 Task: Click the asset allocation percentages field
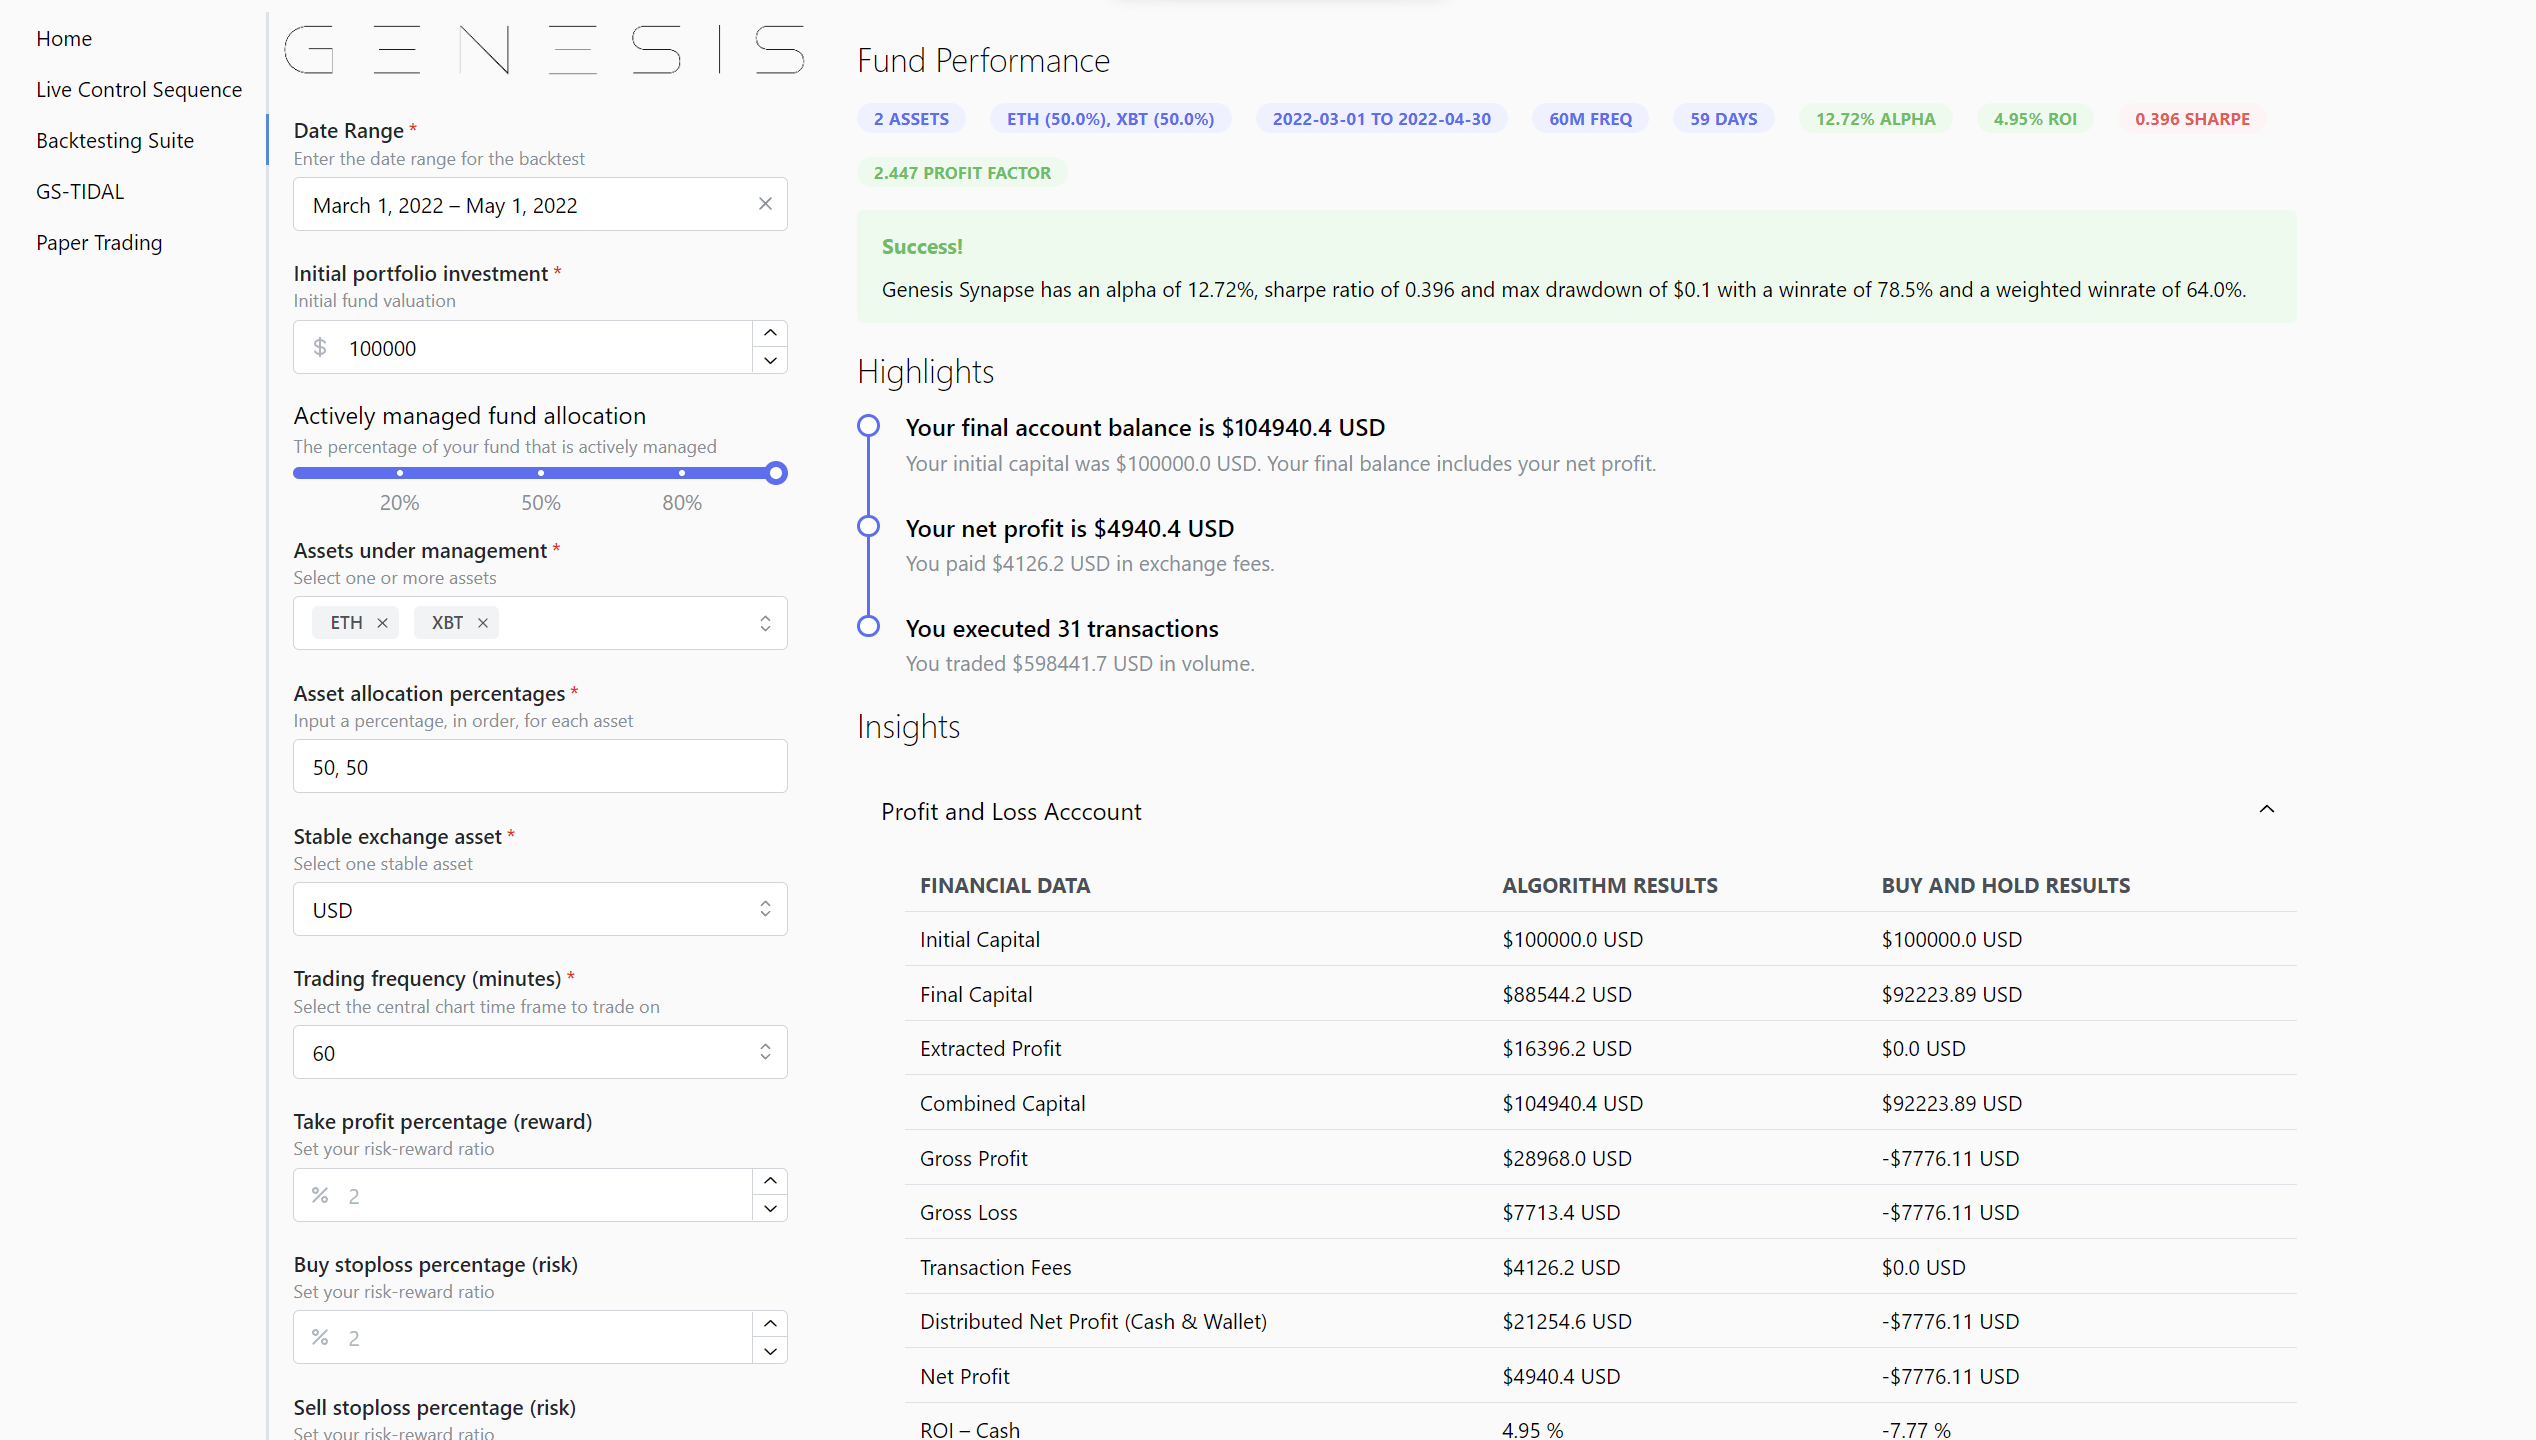coord(540,767)
